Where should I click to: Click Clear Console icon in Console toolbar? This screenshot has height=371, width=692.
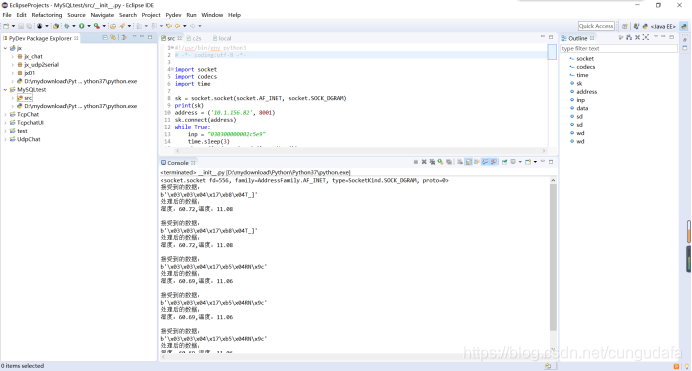coord(459,162)
